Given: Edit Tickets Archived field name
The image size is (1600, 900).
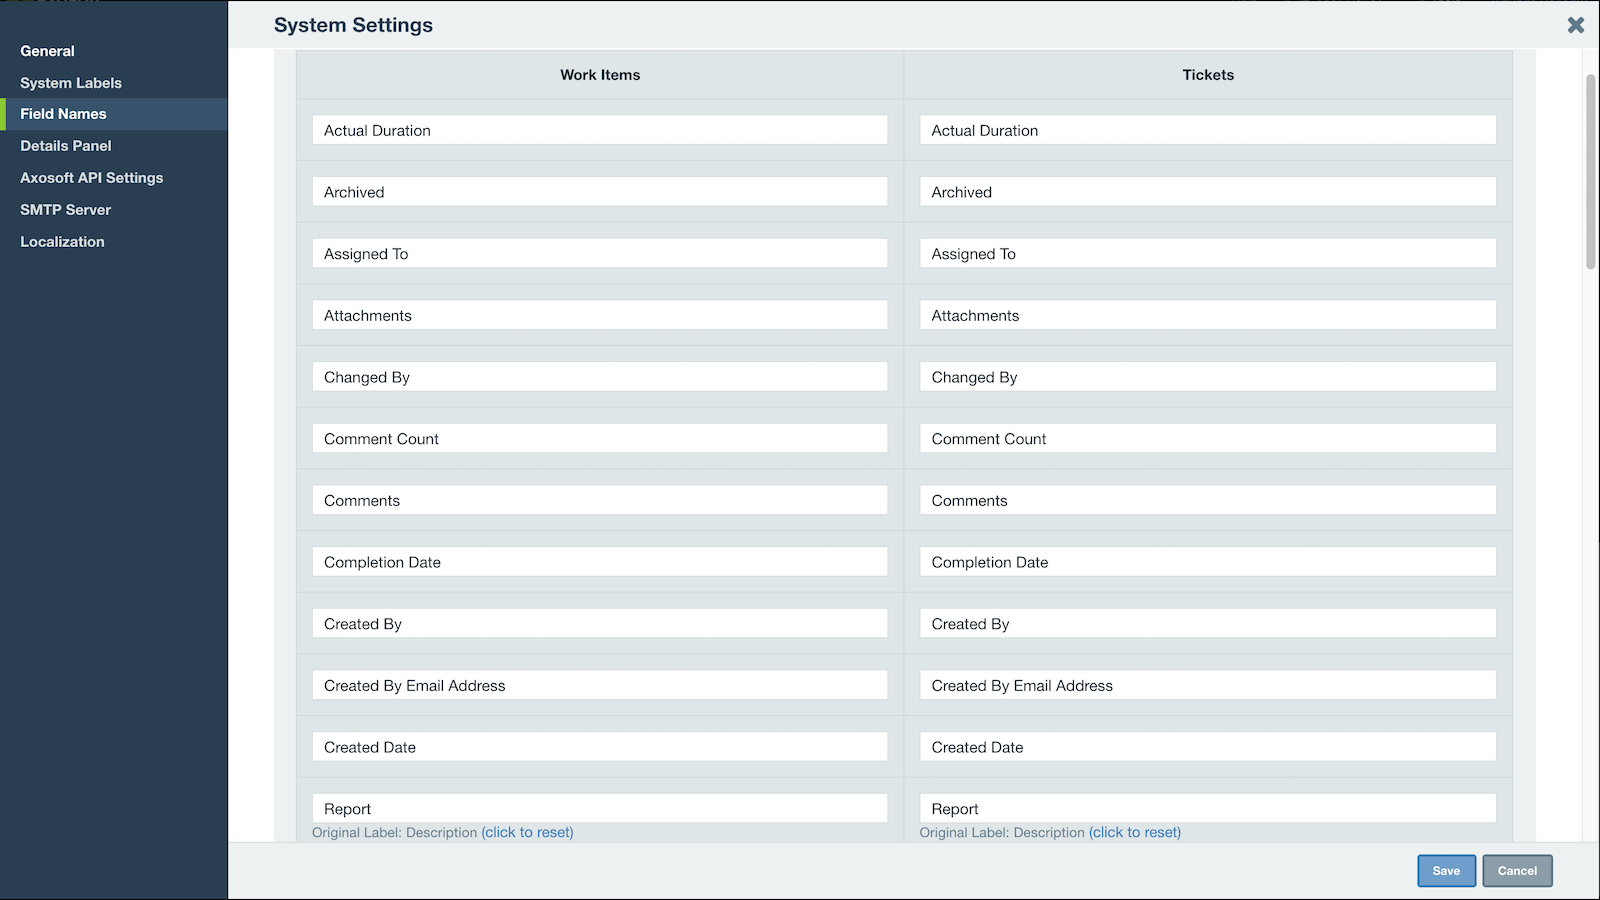Looking at the screenshot, I should (x=1207, y=192).
